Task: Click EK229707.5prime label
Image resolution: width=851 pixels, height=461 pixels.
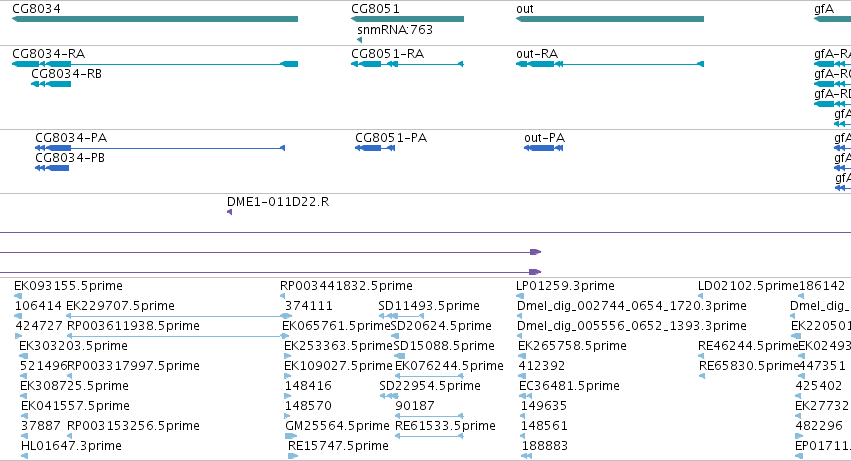Action: click(120, 306)
